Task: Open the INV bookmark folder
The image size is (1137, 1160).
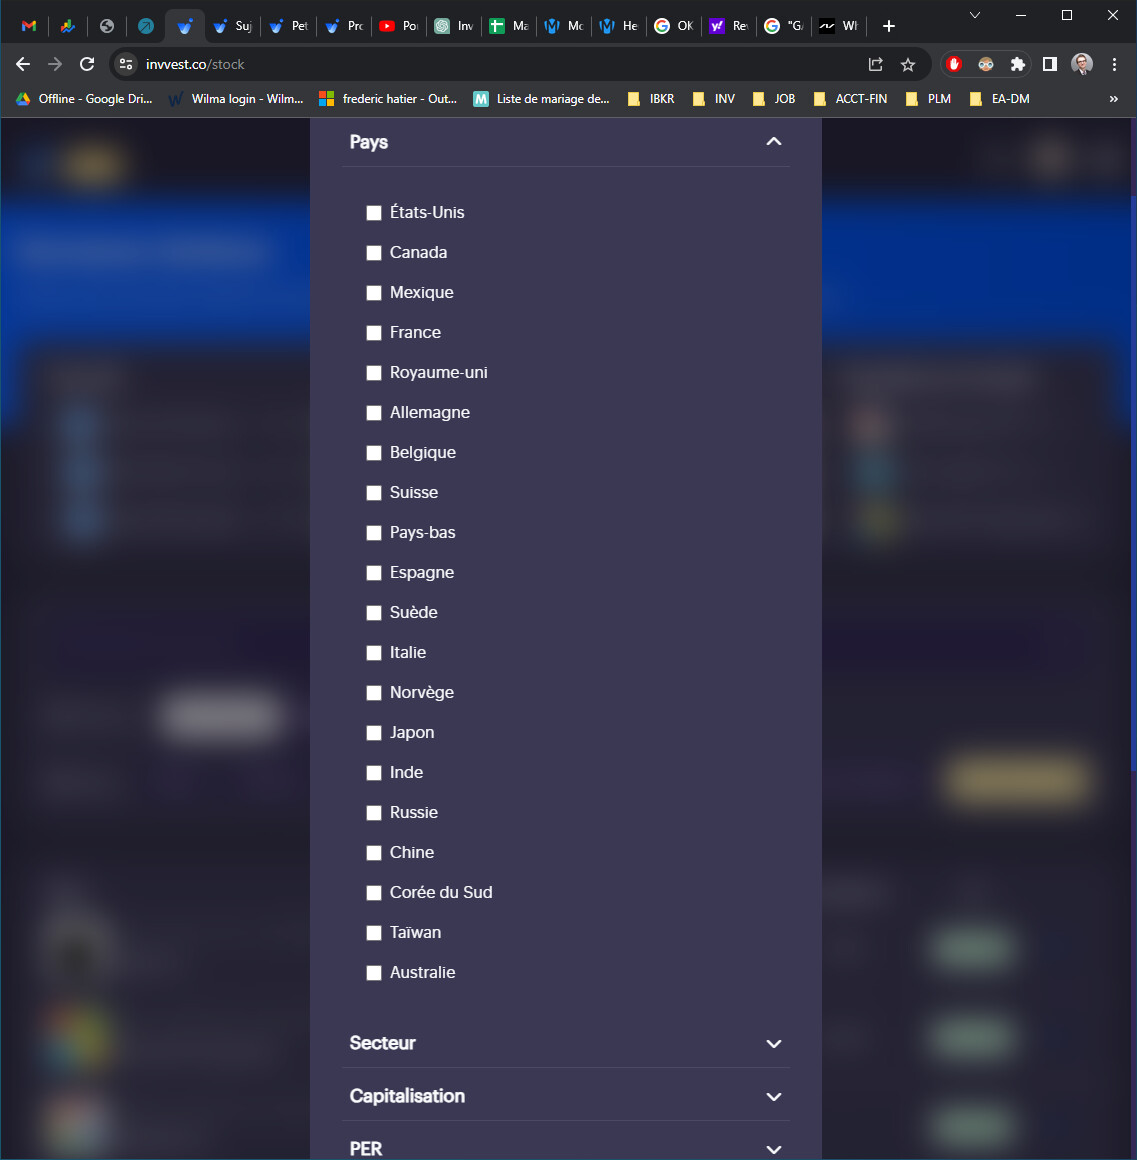Action: tap(715, 99)
